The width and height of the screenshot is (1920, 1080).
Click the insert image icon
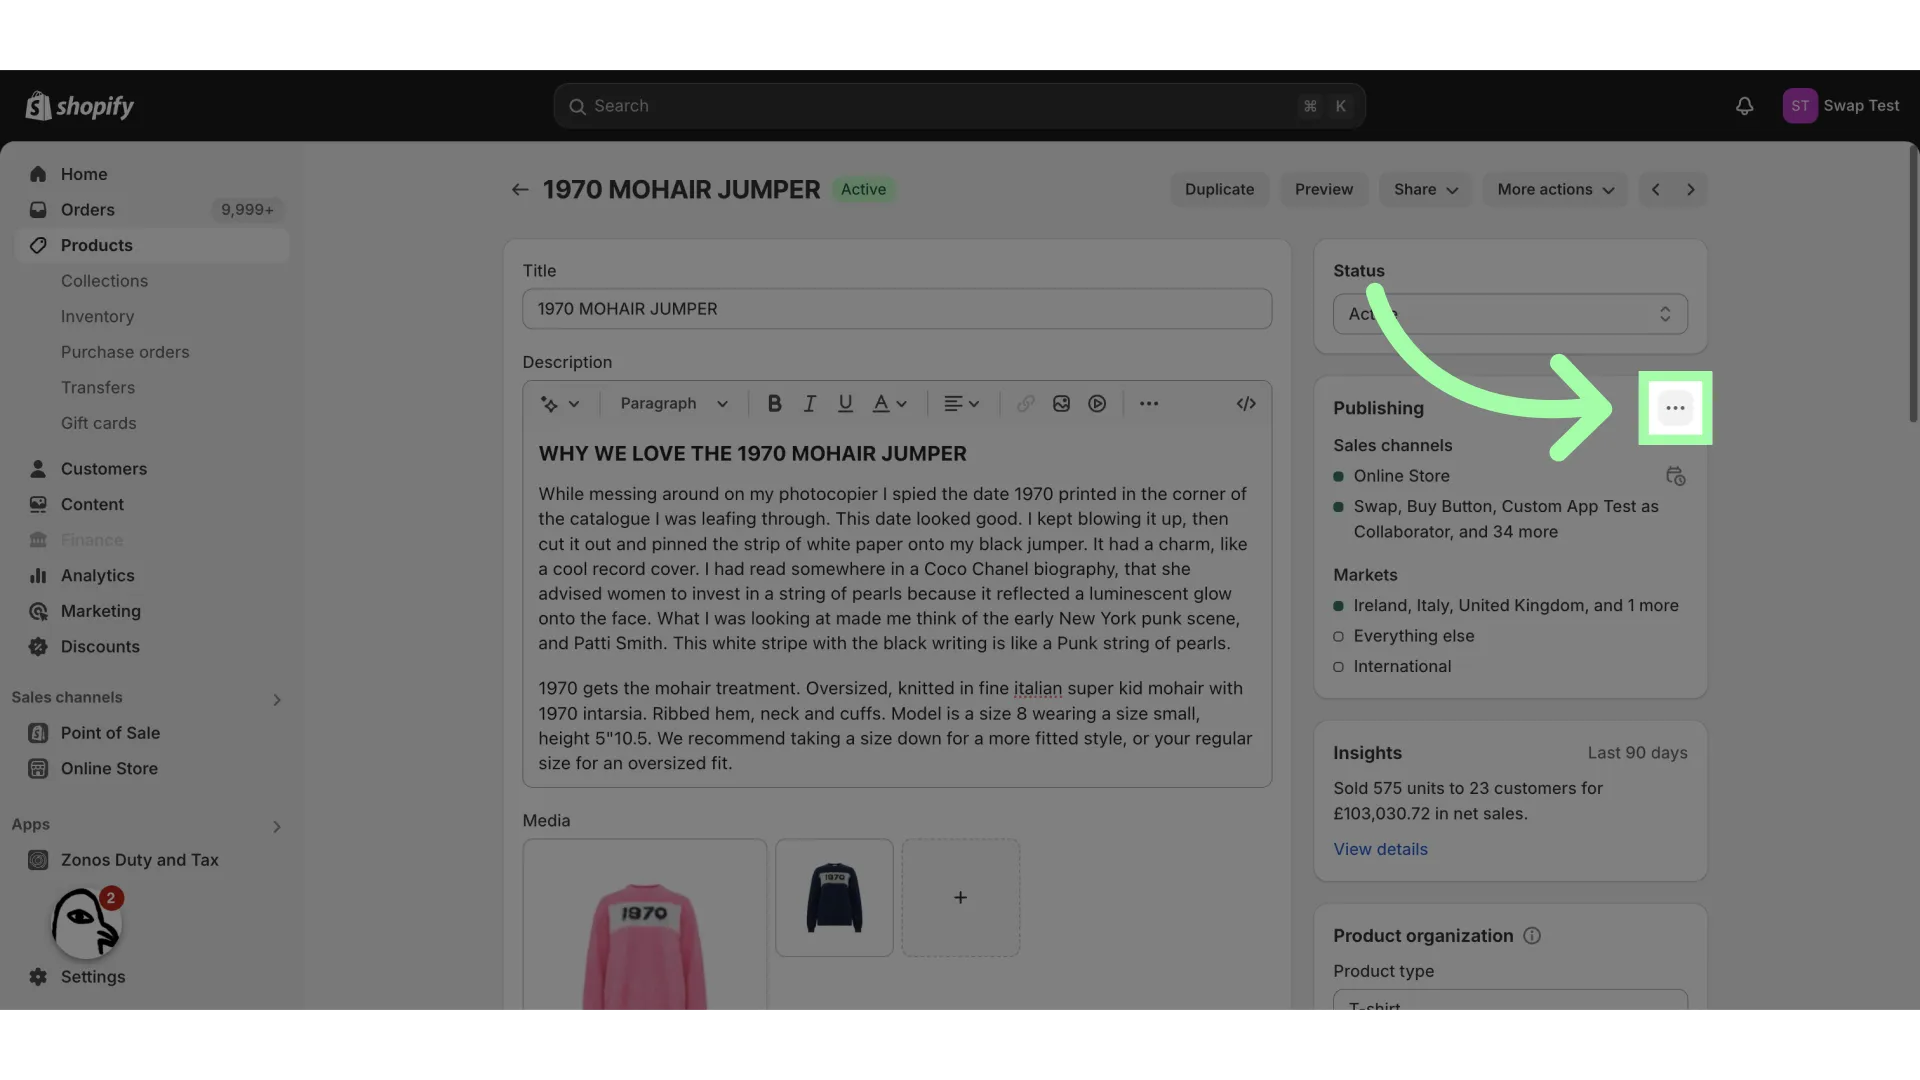tap(1061, 404)
